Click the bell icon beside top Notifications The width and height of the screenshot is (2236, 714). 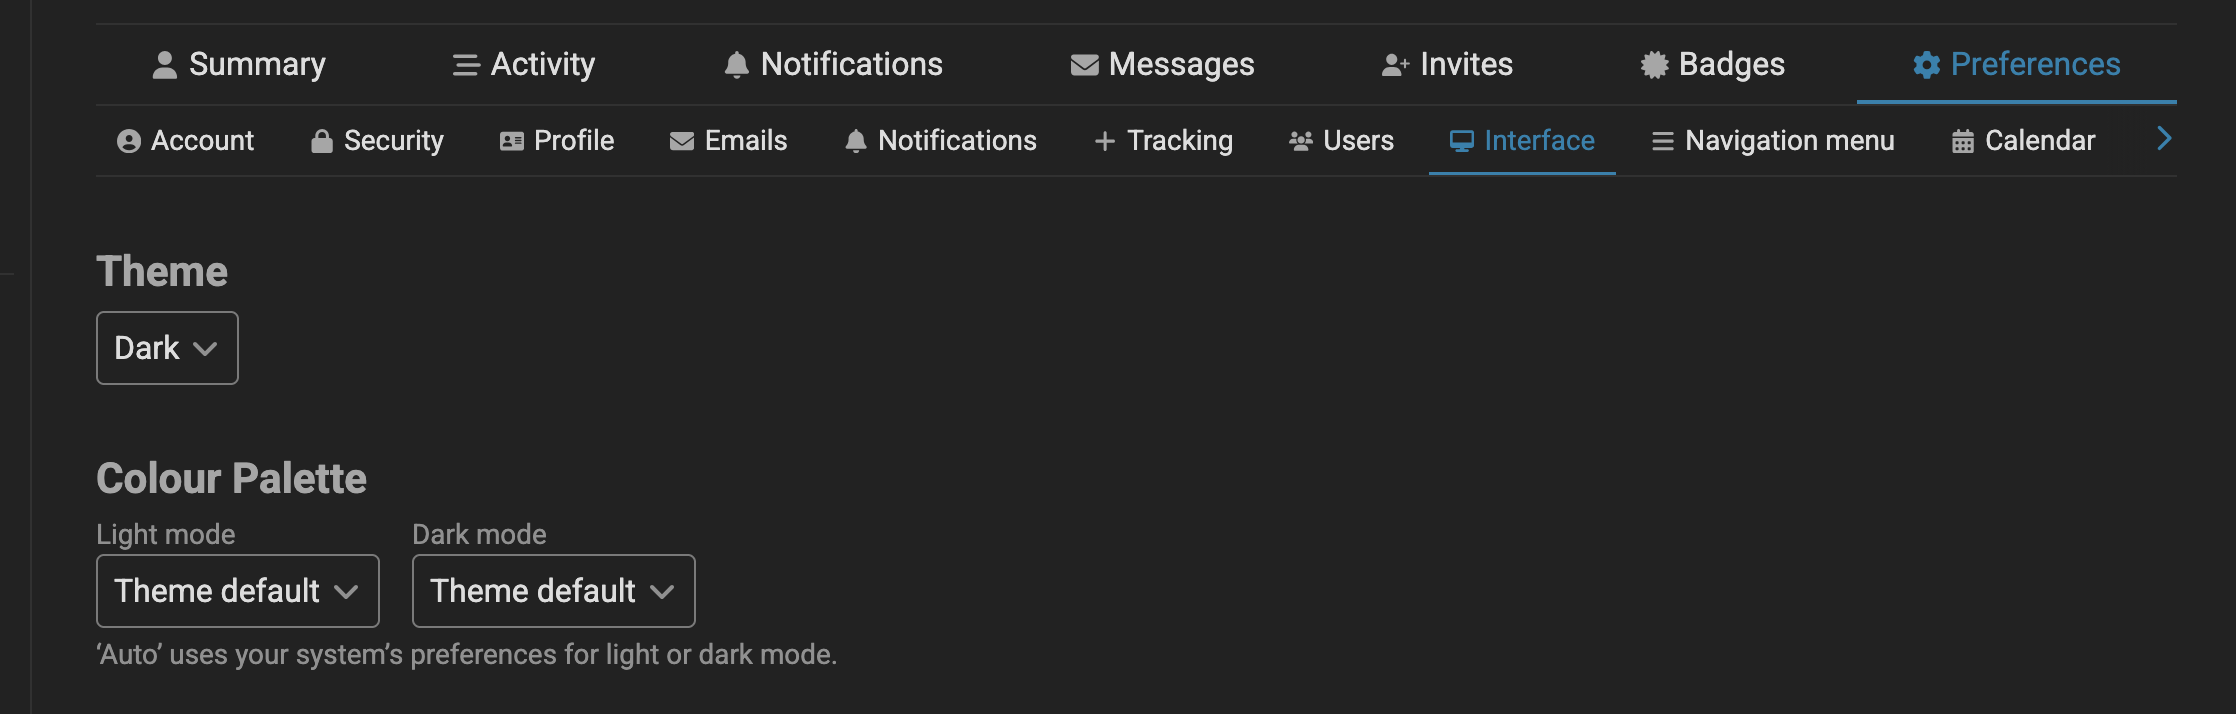click(x=736, y=65)
